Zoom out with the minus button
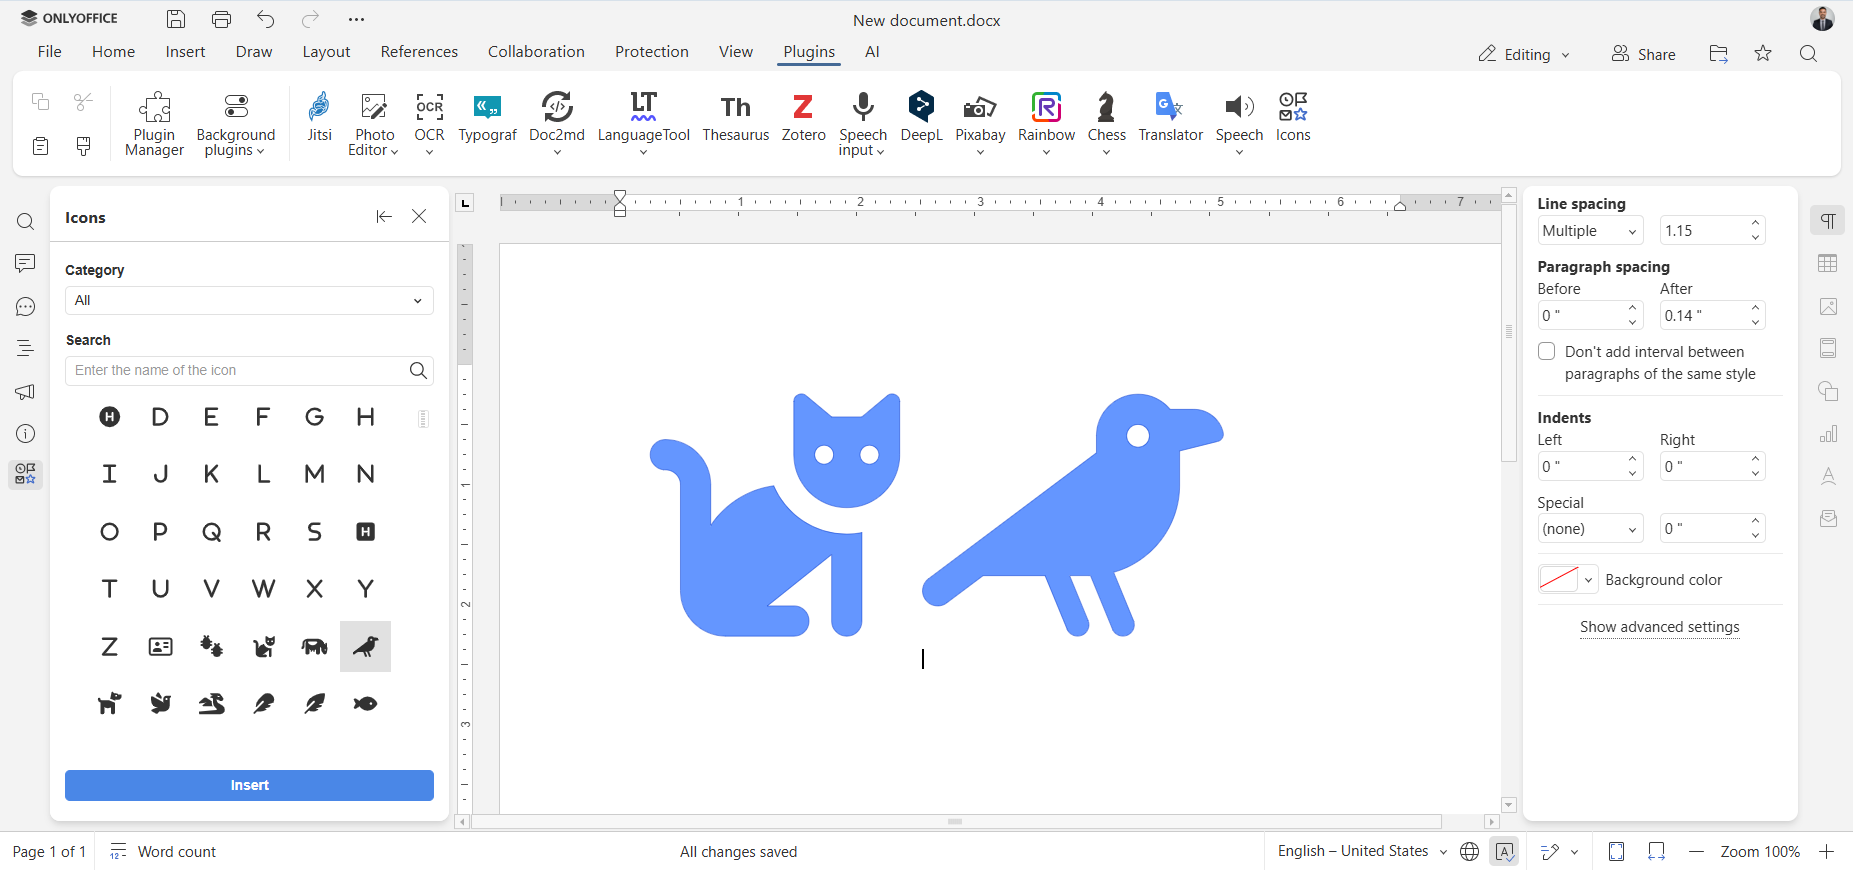1853x870 pixels. (1696, 851)
